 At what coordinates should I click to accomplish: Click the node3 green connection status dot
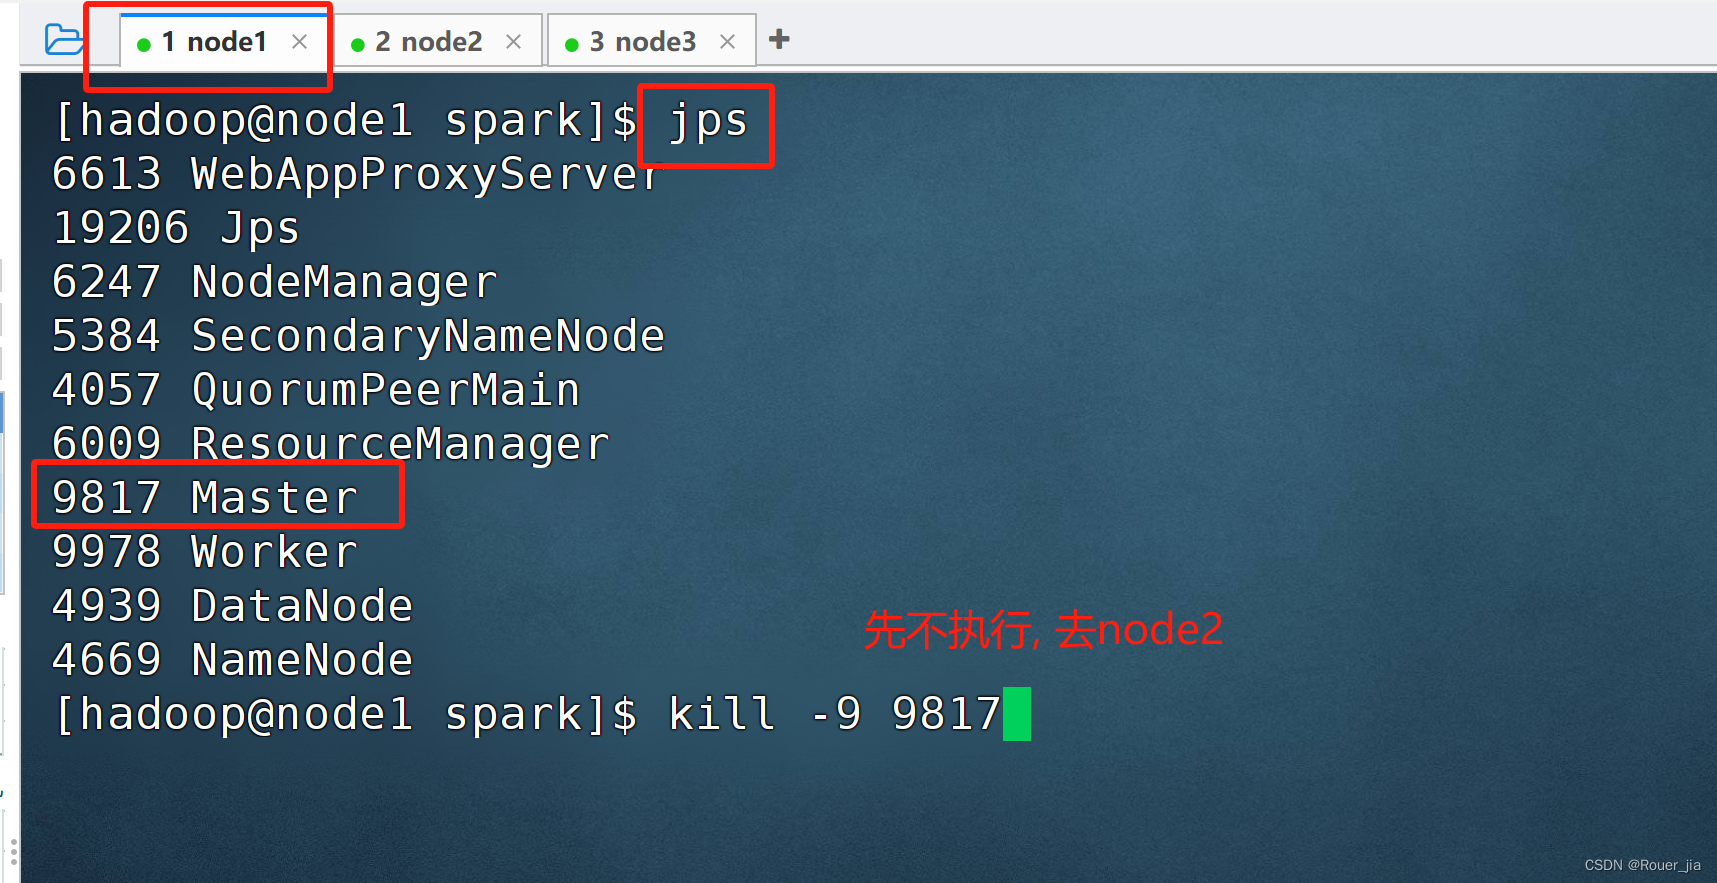pos(572,44)
